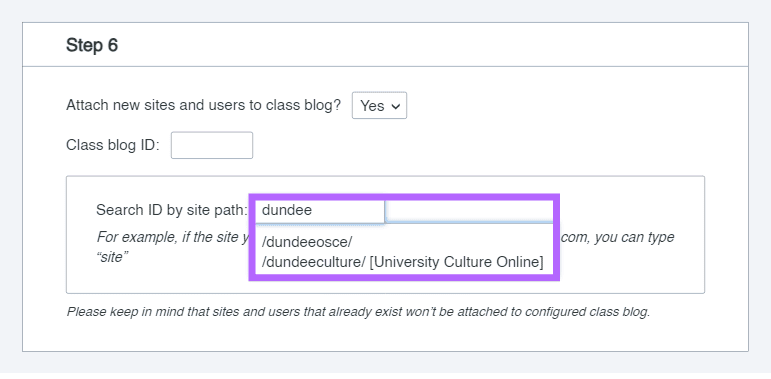Click the quoted “site” example text

(113, 257)
